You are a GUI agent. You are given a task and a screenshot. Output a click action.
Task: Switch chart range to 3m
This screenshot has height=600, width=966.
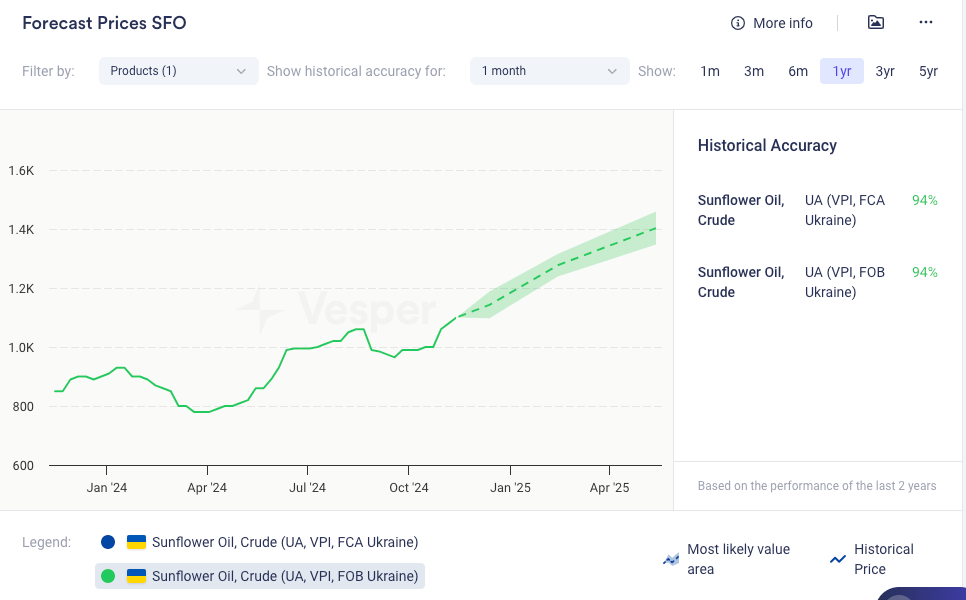coord(754,71)
